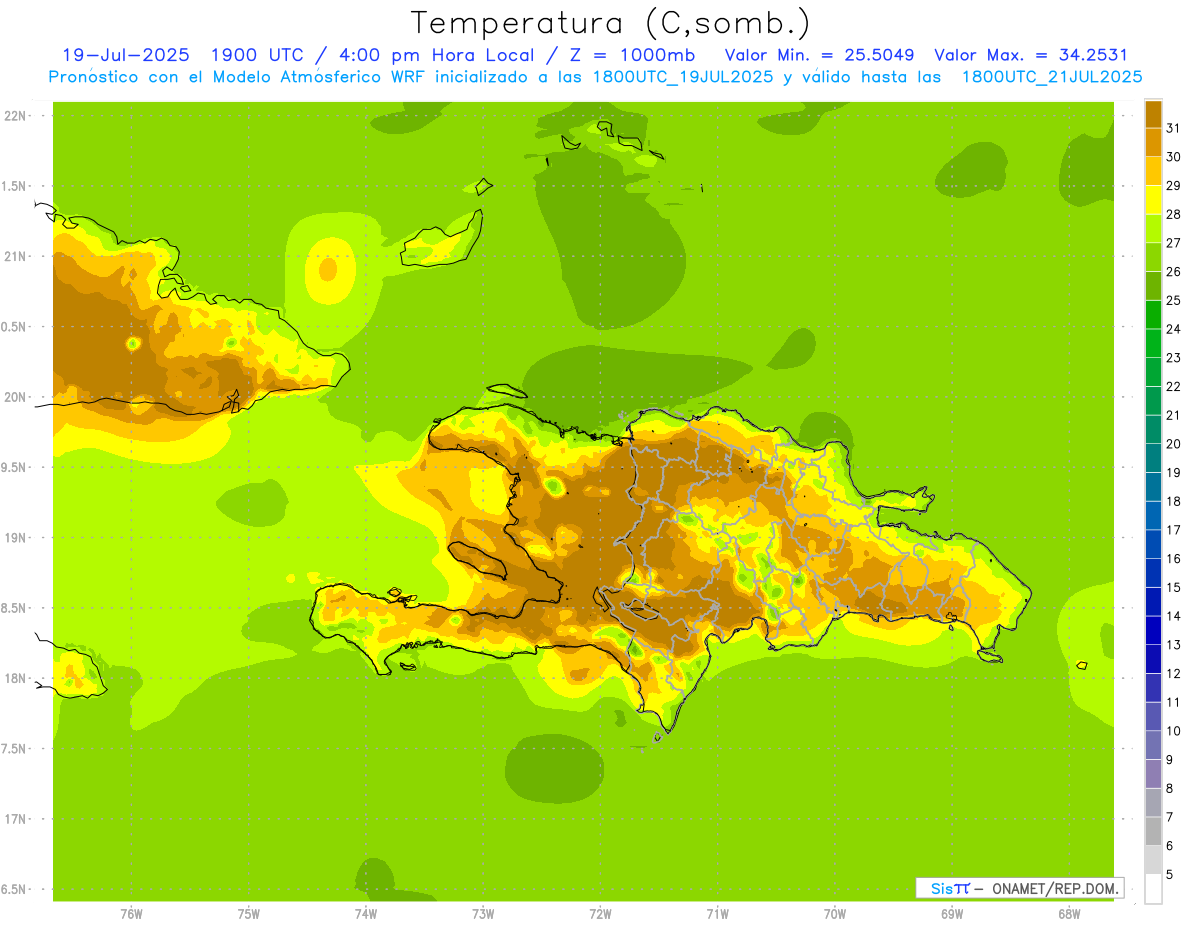Click the 'Temperatura (C,somb.)' title
This screenshot has width=1200, height=927.
[x=609, y=23]
